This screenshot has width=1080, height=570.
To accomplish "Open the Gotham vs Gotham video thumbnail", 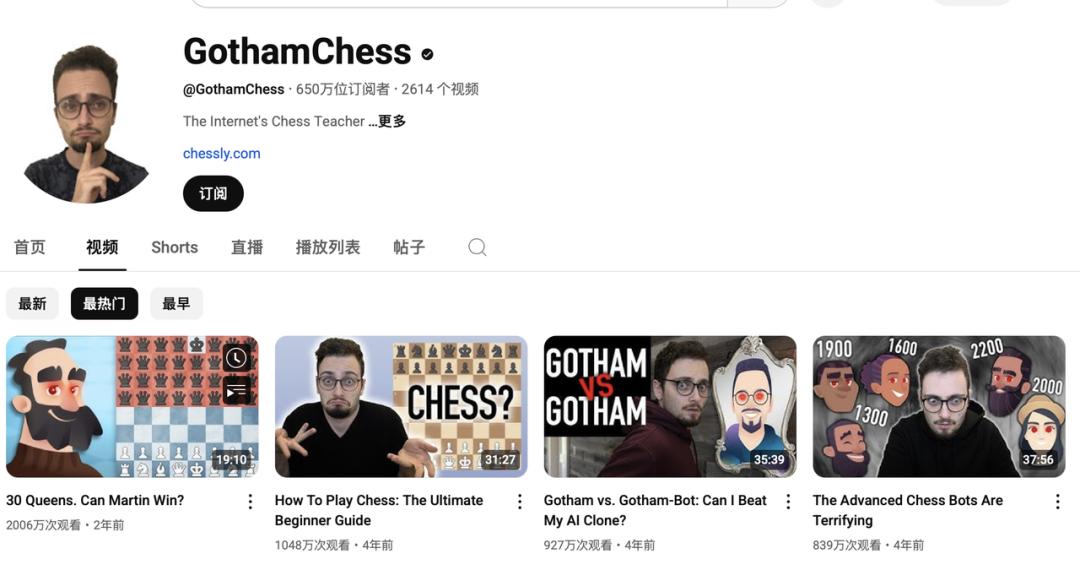I will 669,406.
